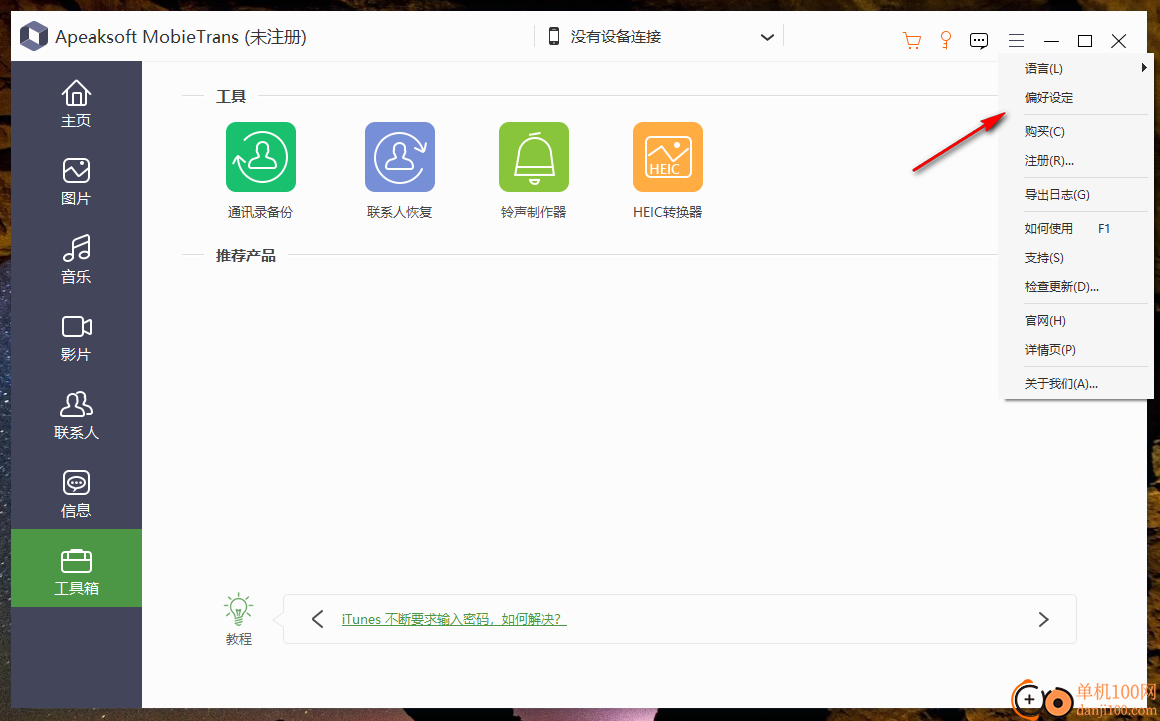
Task: Maximize the MobieTrans window
Action: click(x=1085, y=41)
